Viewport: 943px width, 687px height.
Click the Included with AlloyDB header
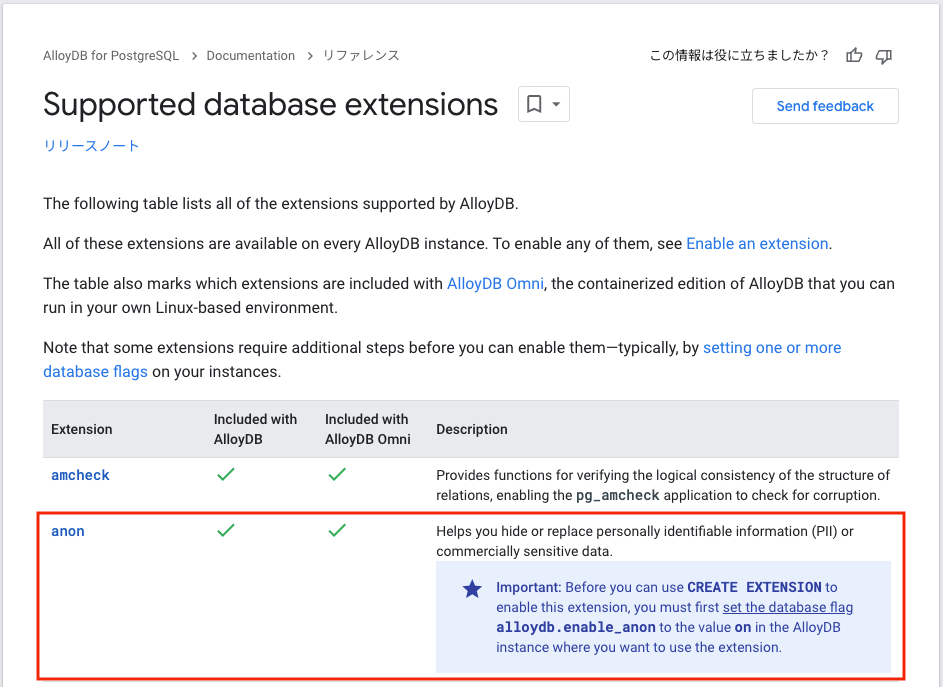click(255, 429)
